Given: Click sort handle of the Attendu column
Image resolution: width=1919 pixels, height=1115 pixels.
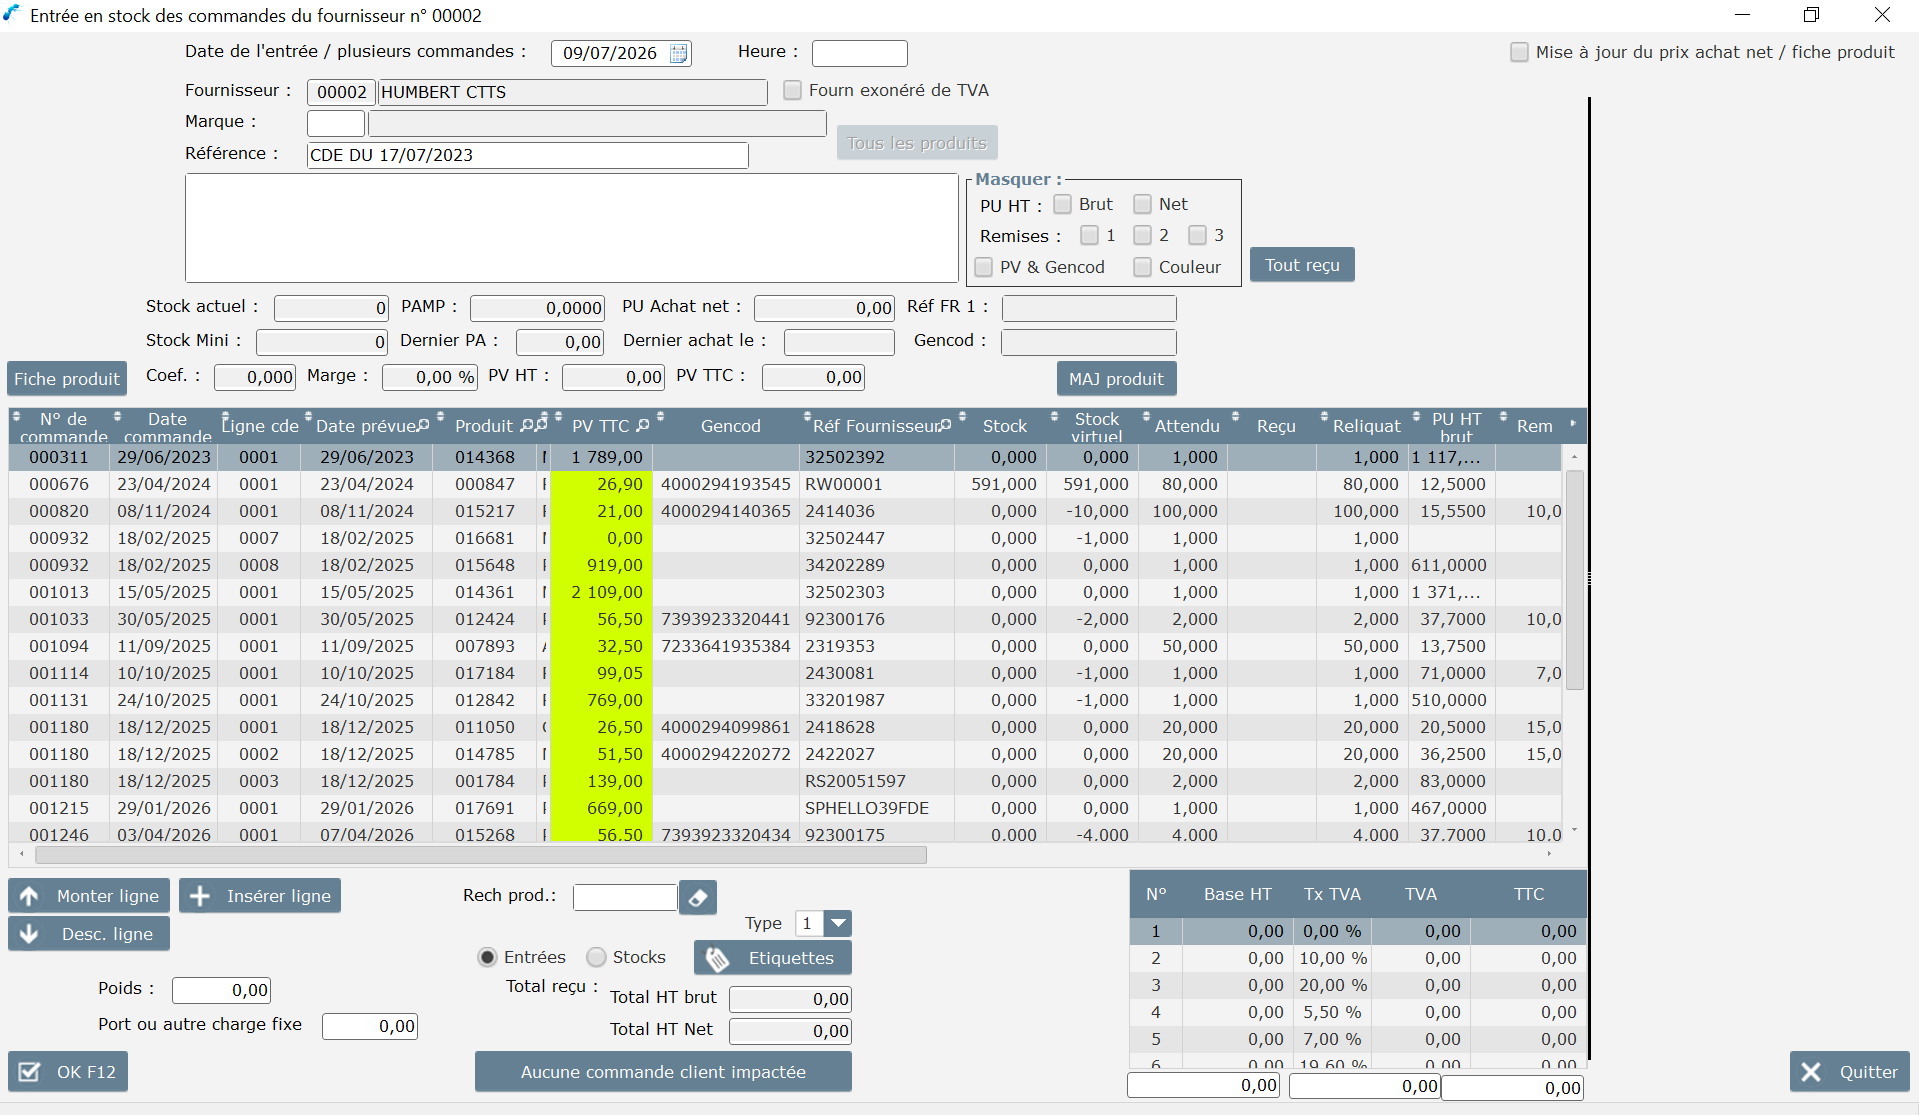Looking at the screenshot, I should coord(1146,416).
